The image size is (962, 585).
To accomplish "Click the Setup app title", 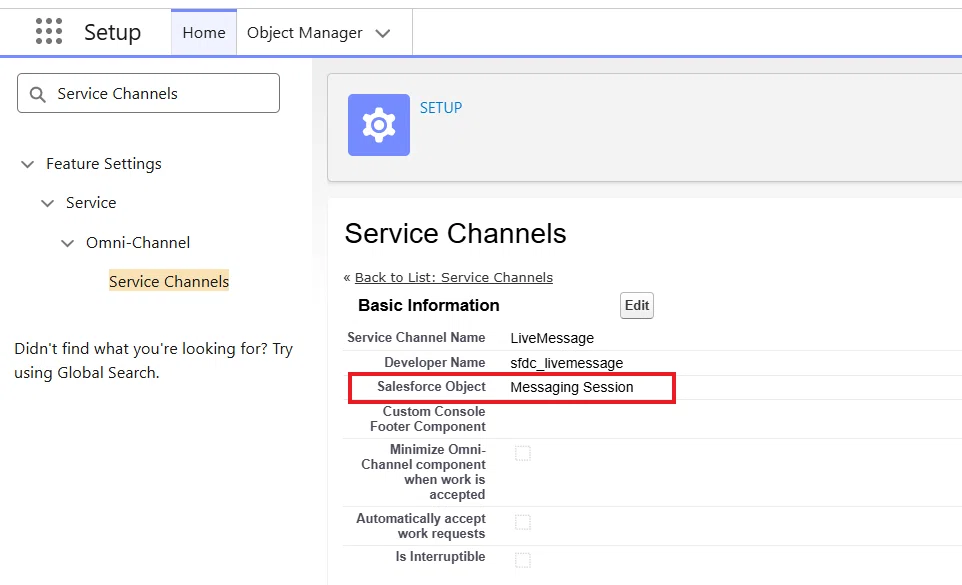I will click(112, 32).
